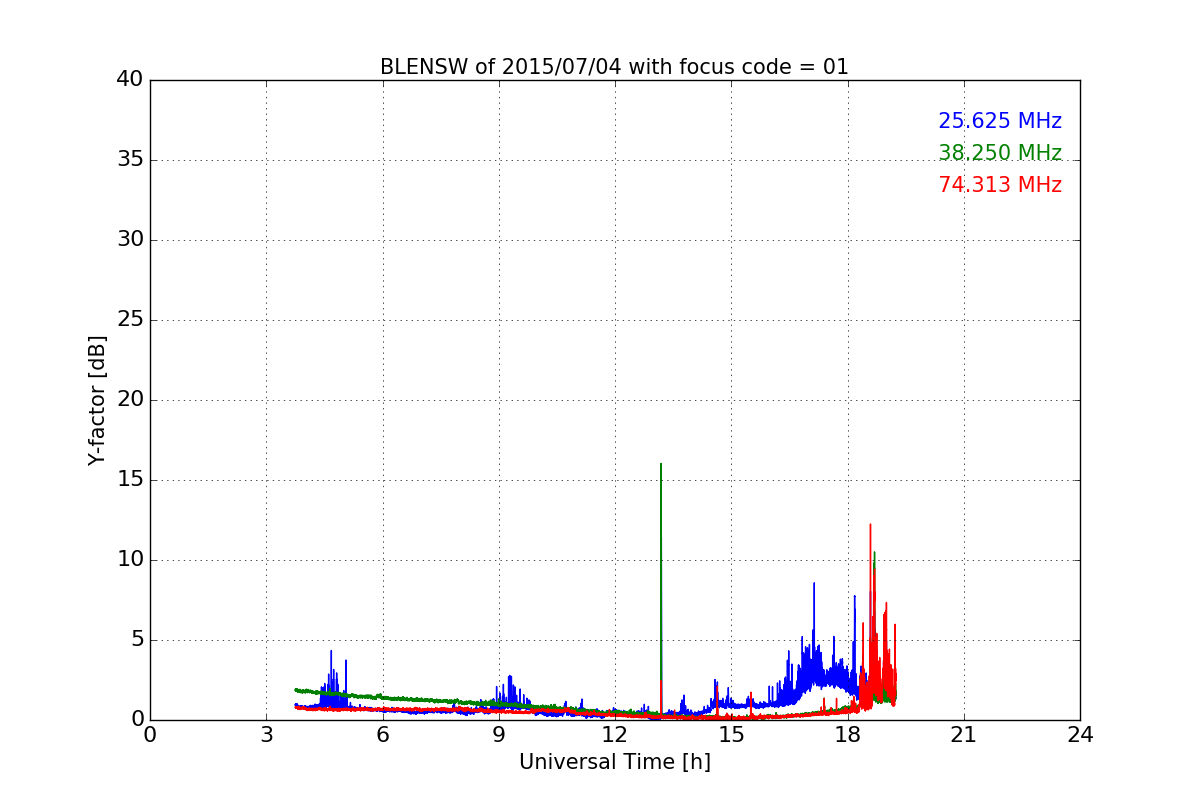Click x-axis tick value 9

(499, 735)
